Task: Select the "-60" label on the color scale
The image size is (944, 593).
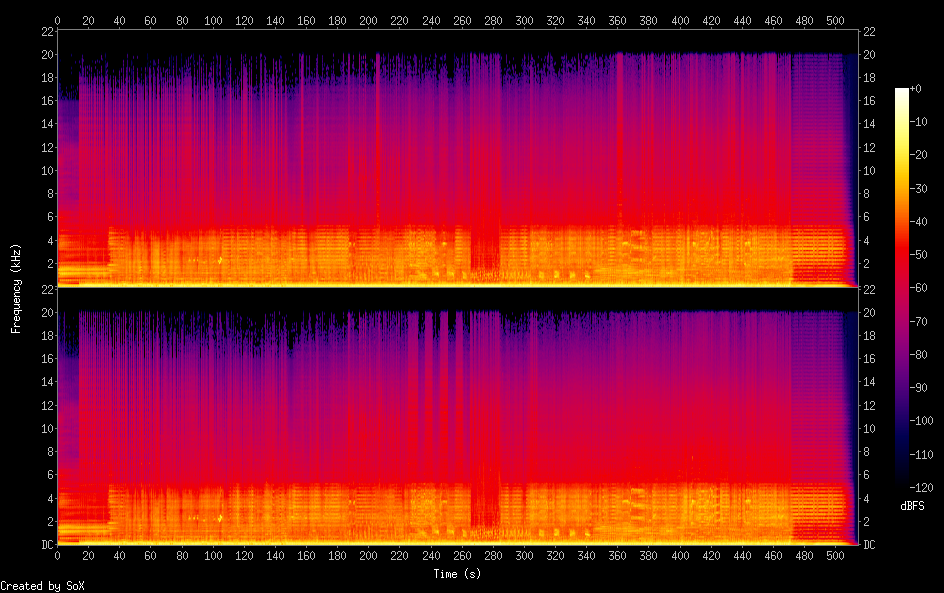Action: click(x=919, y=288)
